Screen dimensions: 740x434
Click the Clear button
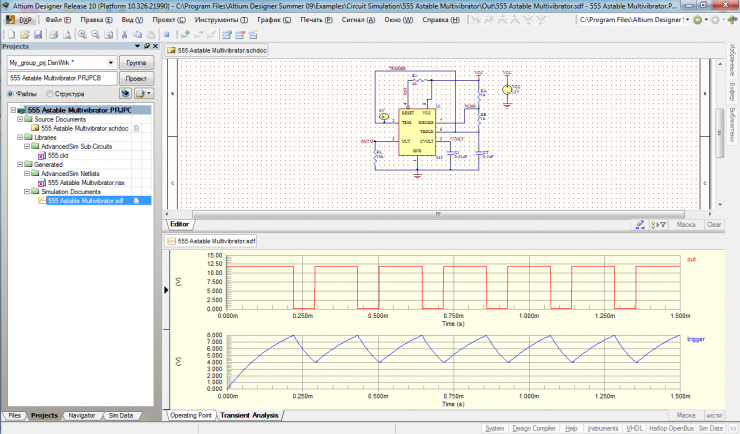click(x=714, y=225)
